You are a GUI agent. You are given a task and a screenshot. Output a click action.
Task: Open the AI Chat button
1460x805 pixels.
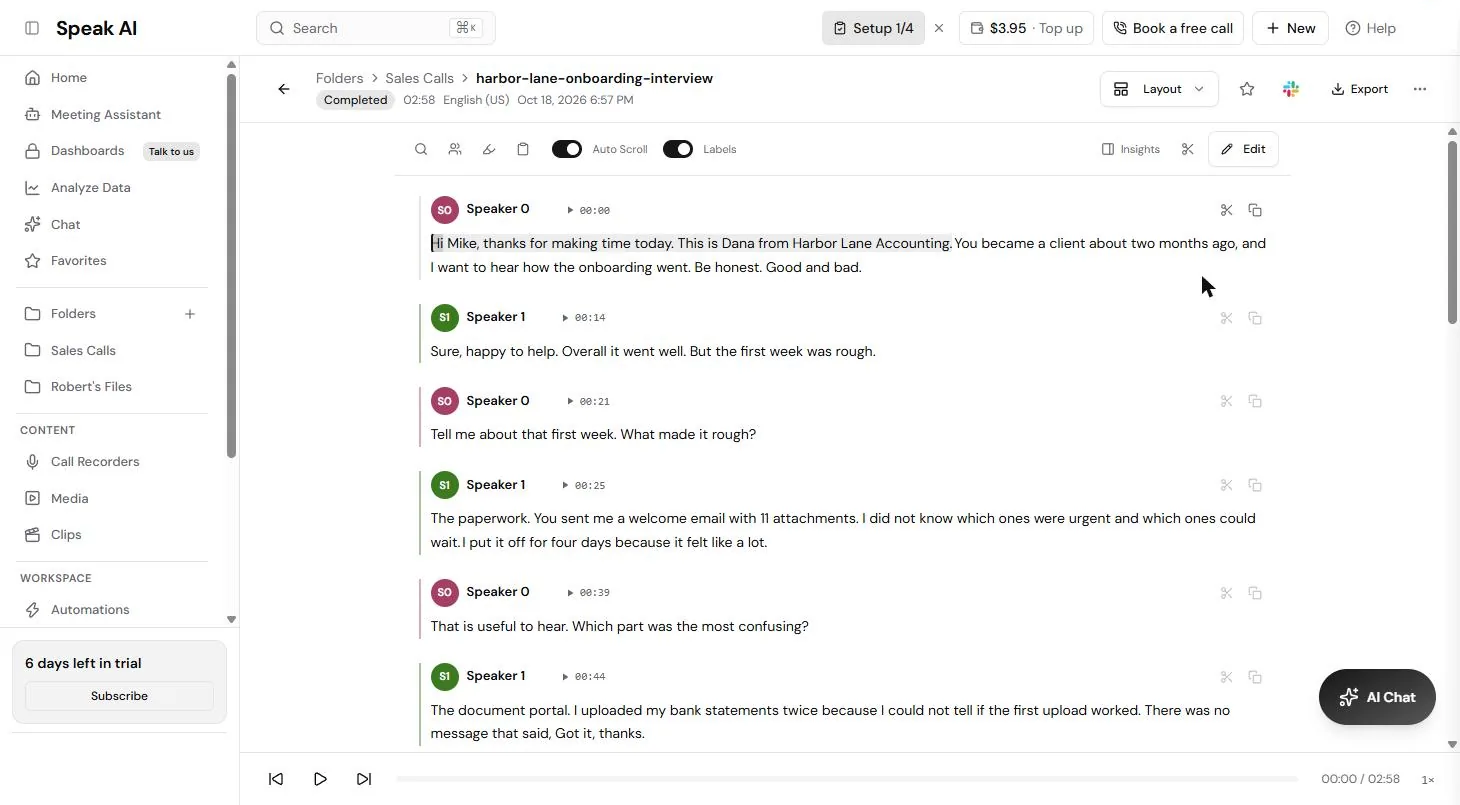click(x=1377, y=697)
